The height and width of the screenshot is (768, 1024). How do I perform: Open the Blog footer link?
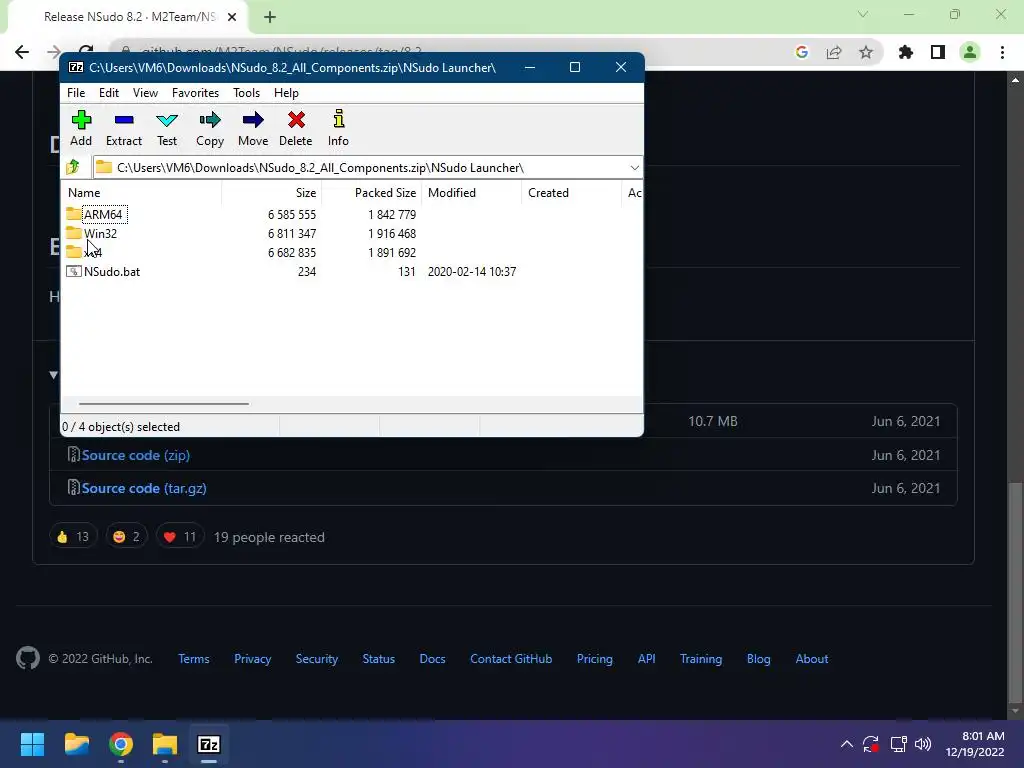pyautogui.click(x=758, y=659)
